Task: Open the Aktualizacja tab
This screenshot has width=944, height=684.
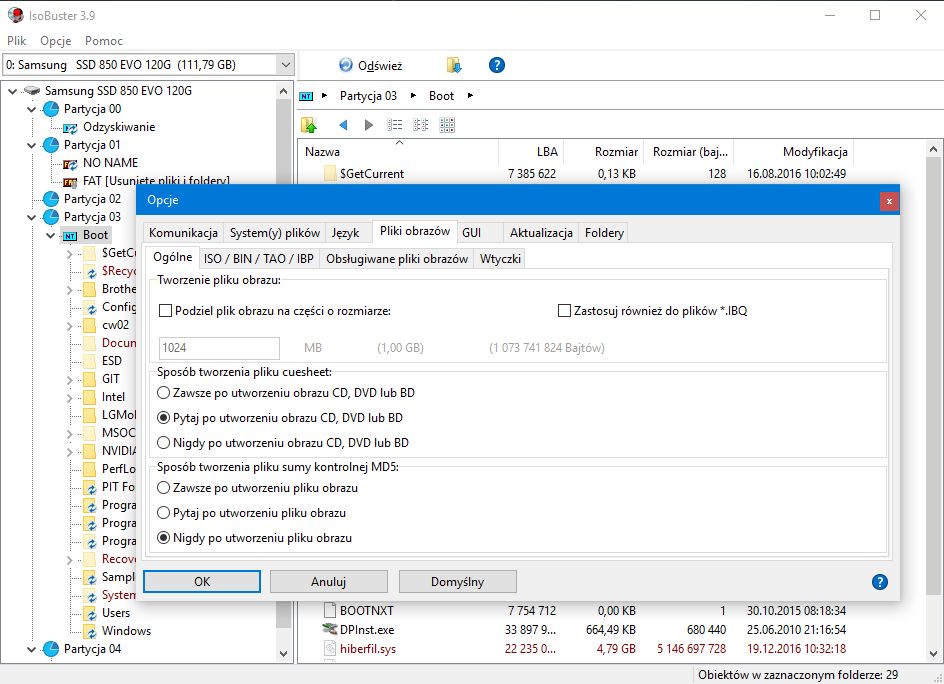Action: click(x=541, y=233)
